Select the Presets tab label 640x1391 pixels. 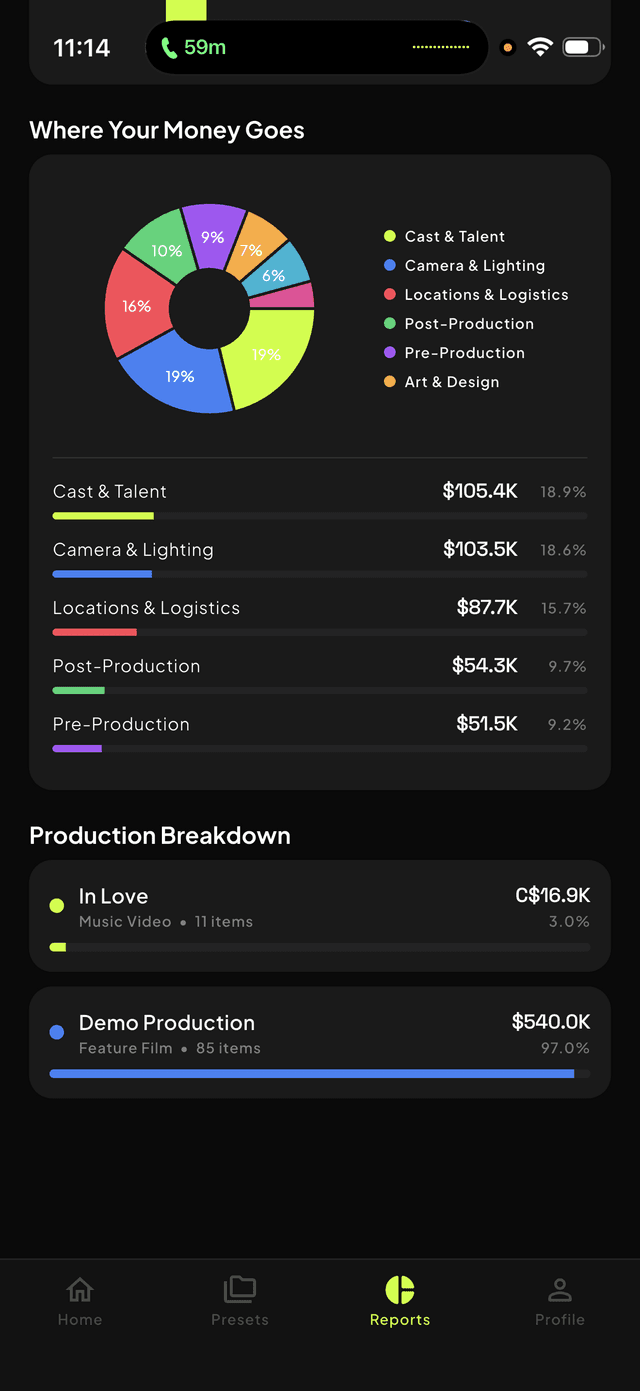pos(240,1319)
